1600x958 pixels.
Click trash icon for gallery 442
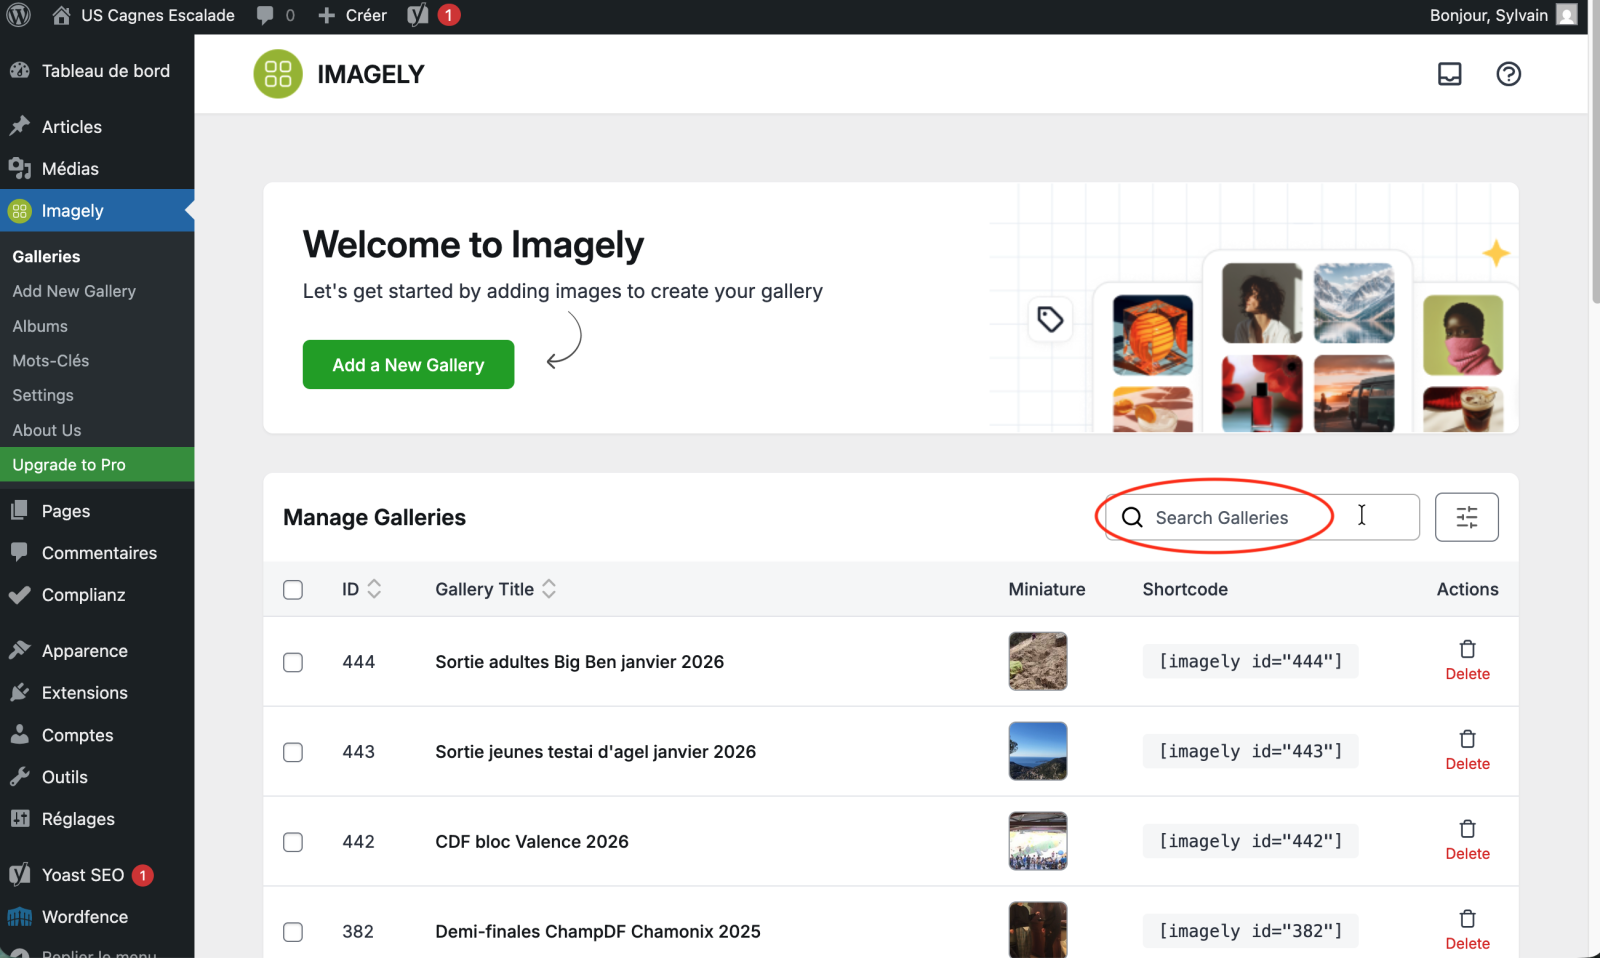pos(1467,830)
